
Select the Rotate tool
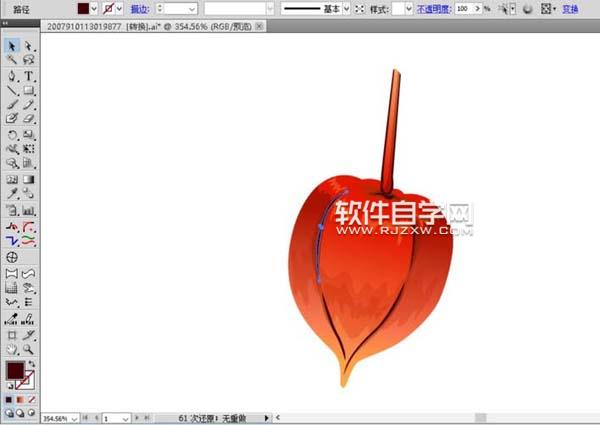pos(12,135)
